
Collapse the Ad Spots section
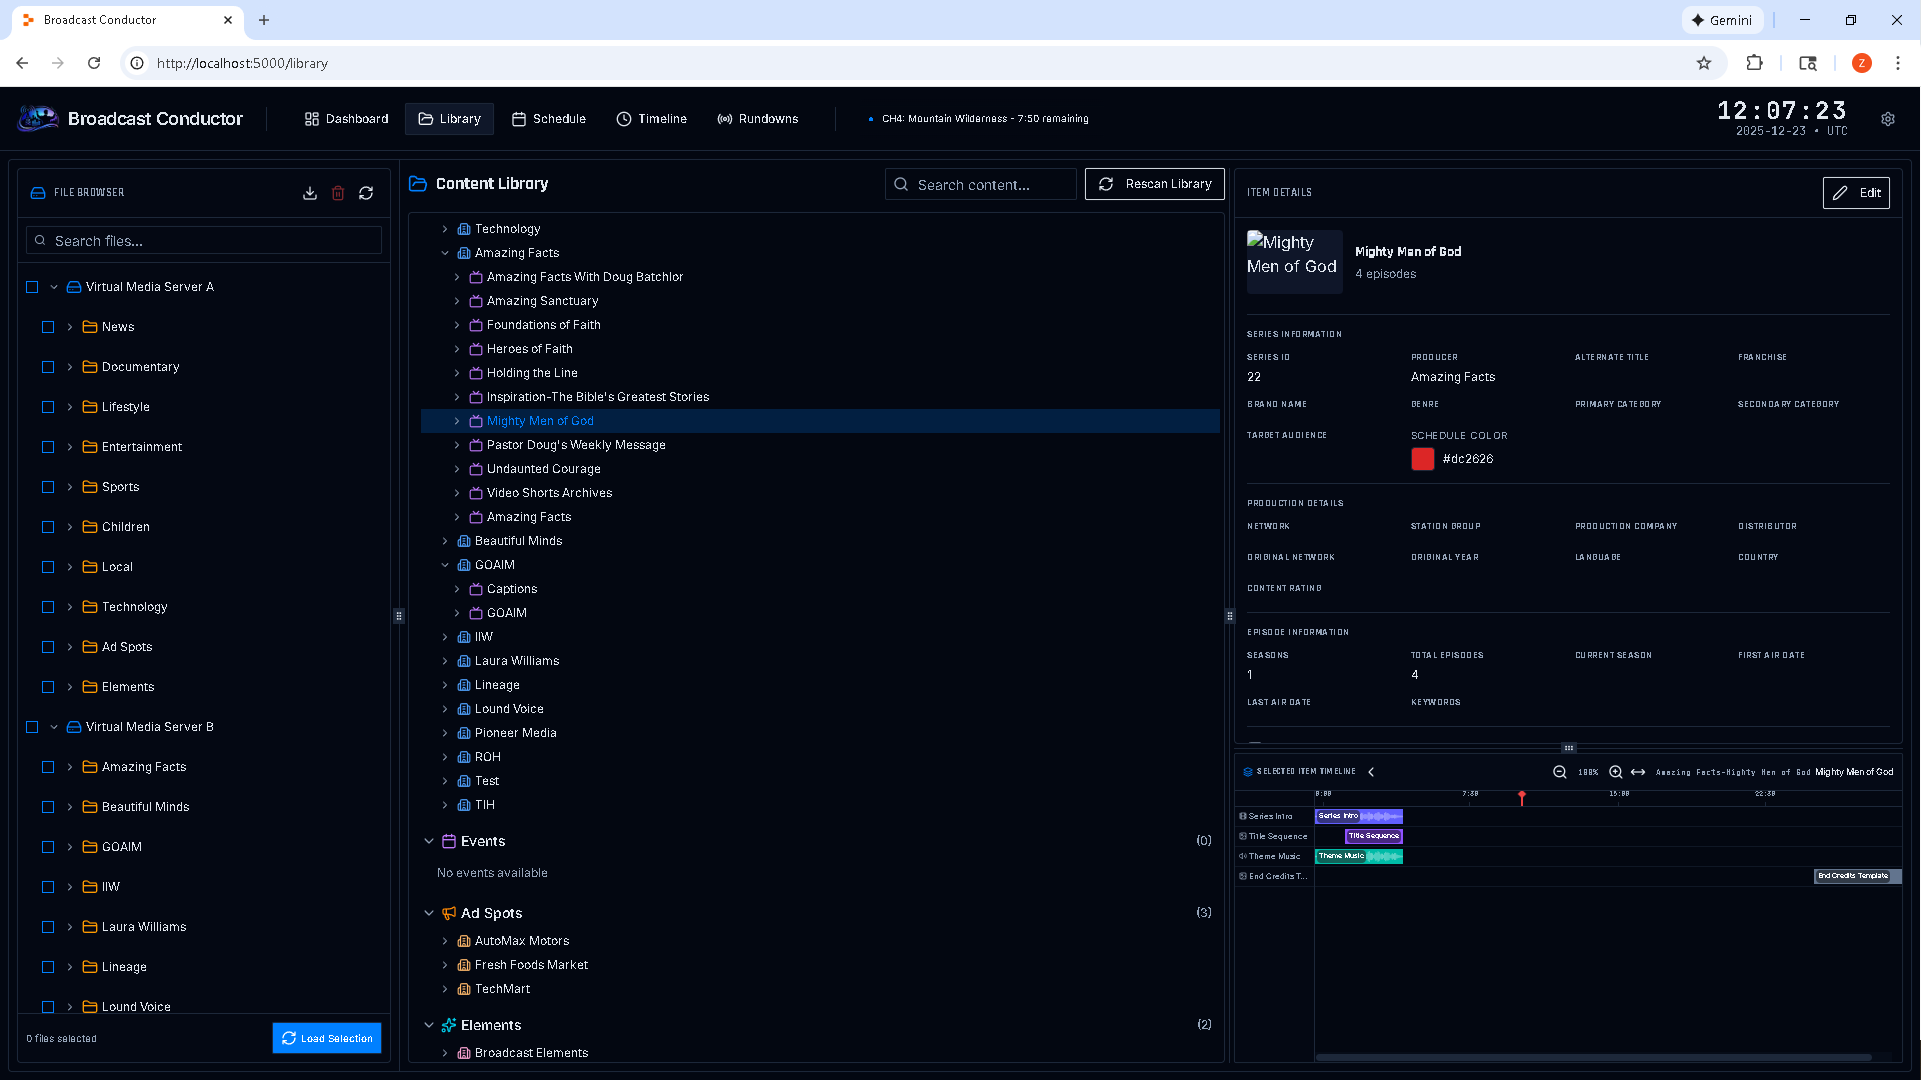[429, 913]
